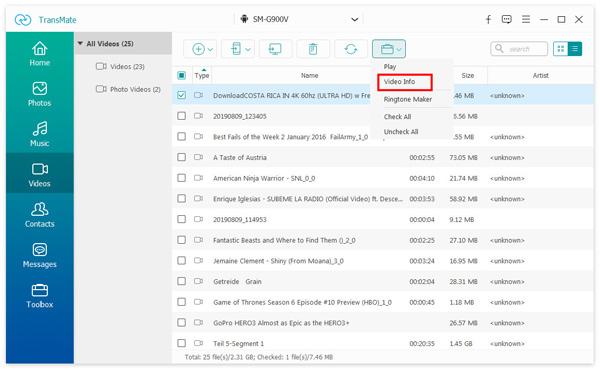
Task: Check the Fantastic Beasts video checkbox
Action: (181, 240)
